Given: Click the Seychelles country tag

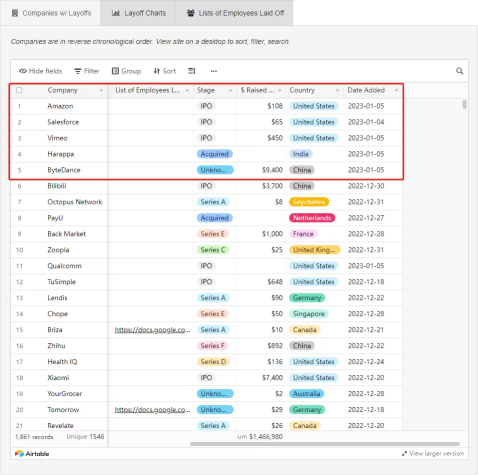Looking at the screenshot, I should coord(309,202).
